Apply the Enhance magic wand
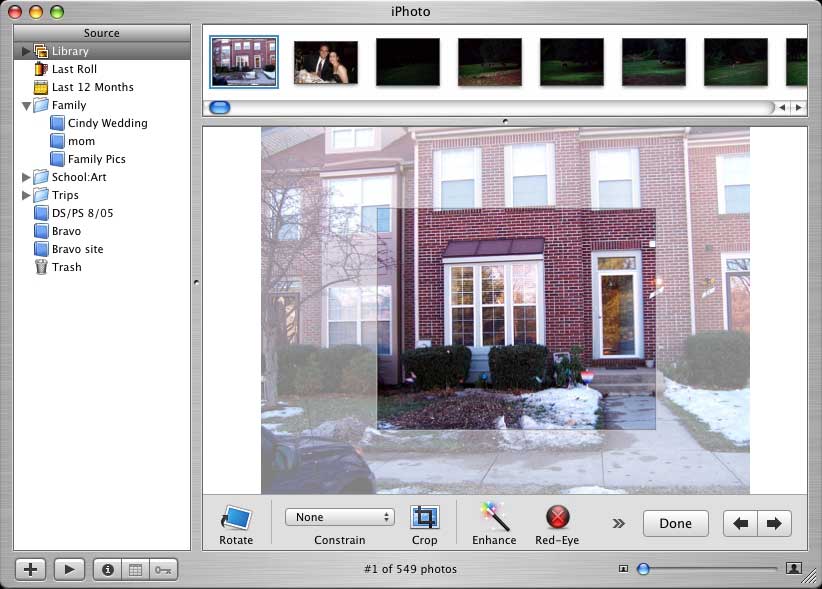Viewport: 822px width, 589px height. [x=494, y=517]
